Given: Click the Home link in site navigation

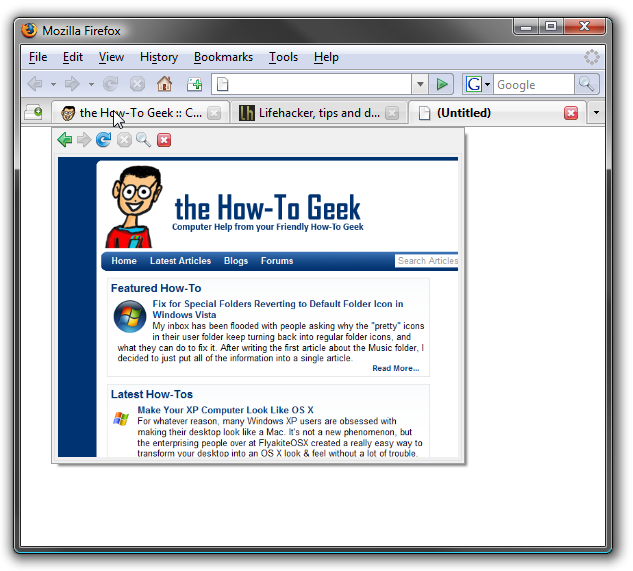Looking at the screenshot, I should pyautogui.click(x=124, y=261).
